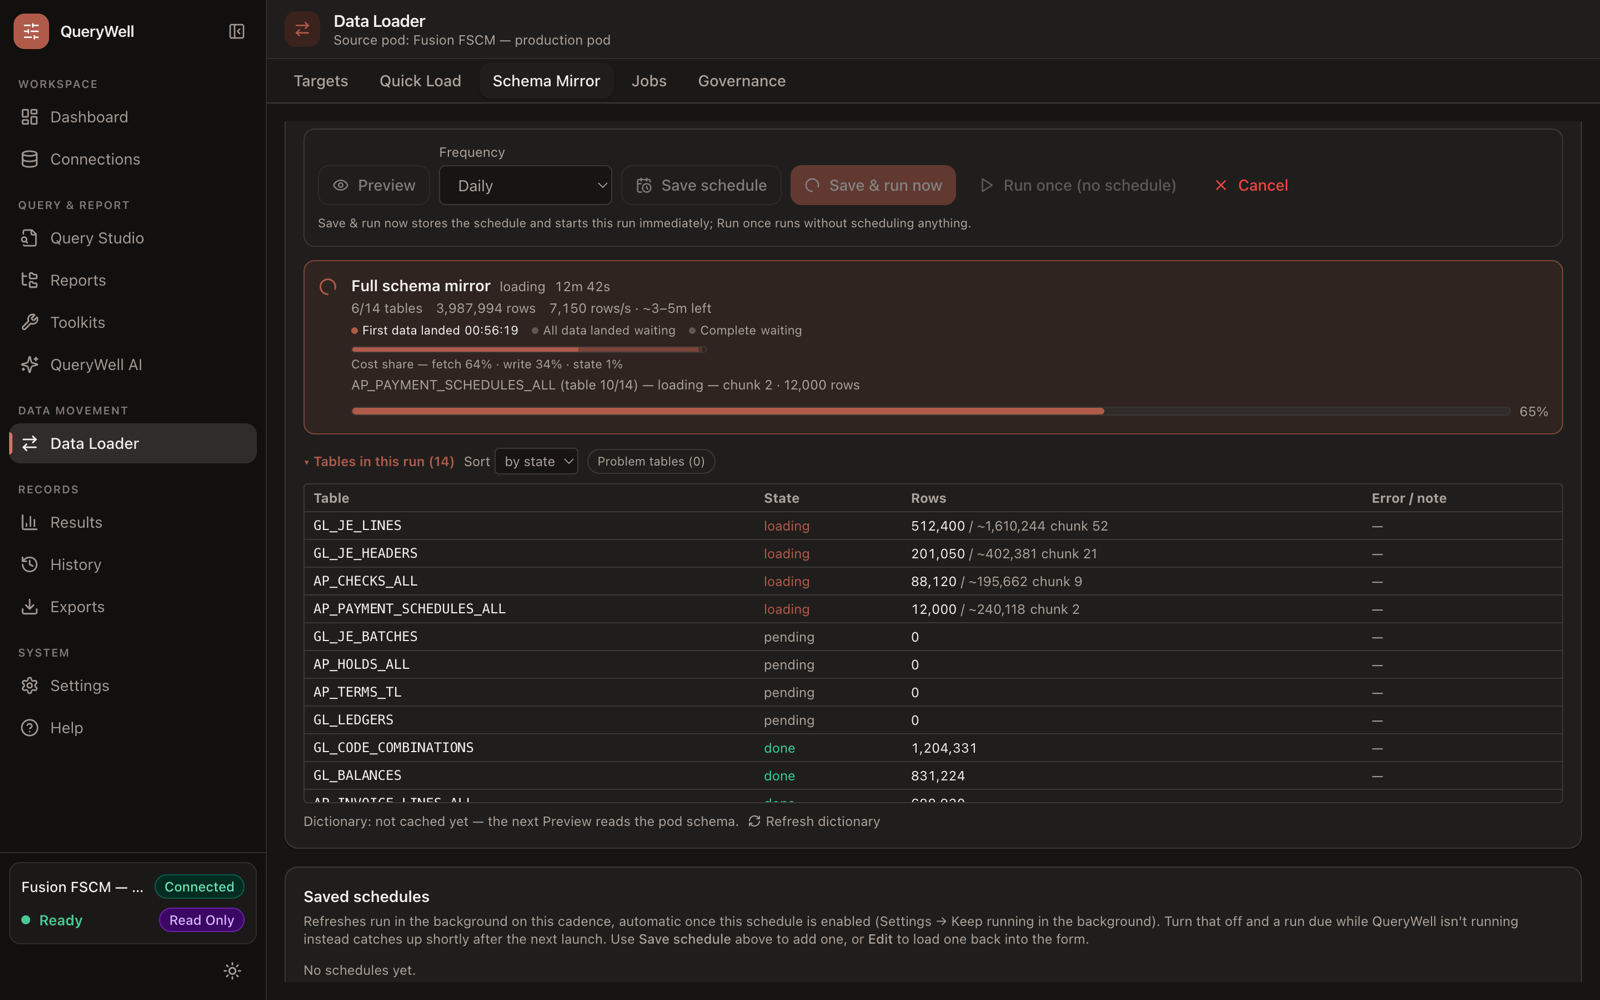The width and height of the screenshot is (1600, 1000).
Task: Click the Read Only badge
Action: click(x=201, y=920)
